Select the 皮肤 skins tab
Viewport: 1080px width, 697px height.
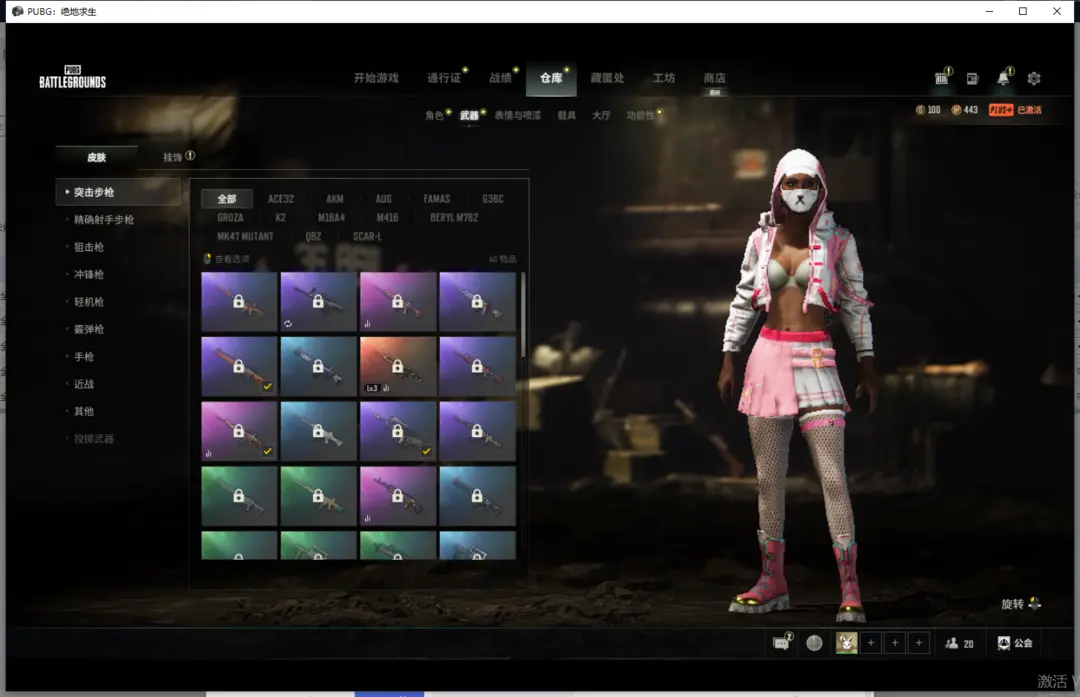pos(96,157)
